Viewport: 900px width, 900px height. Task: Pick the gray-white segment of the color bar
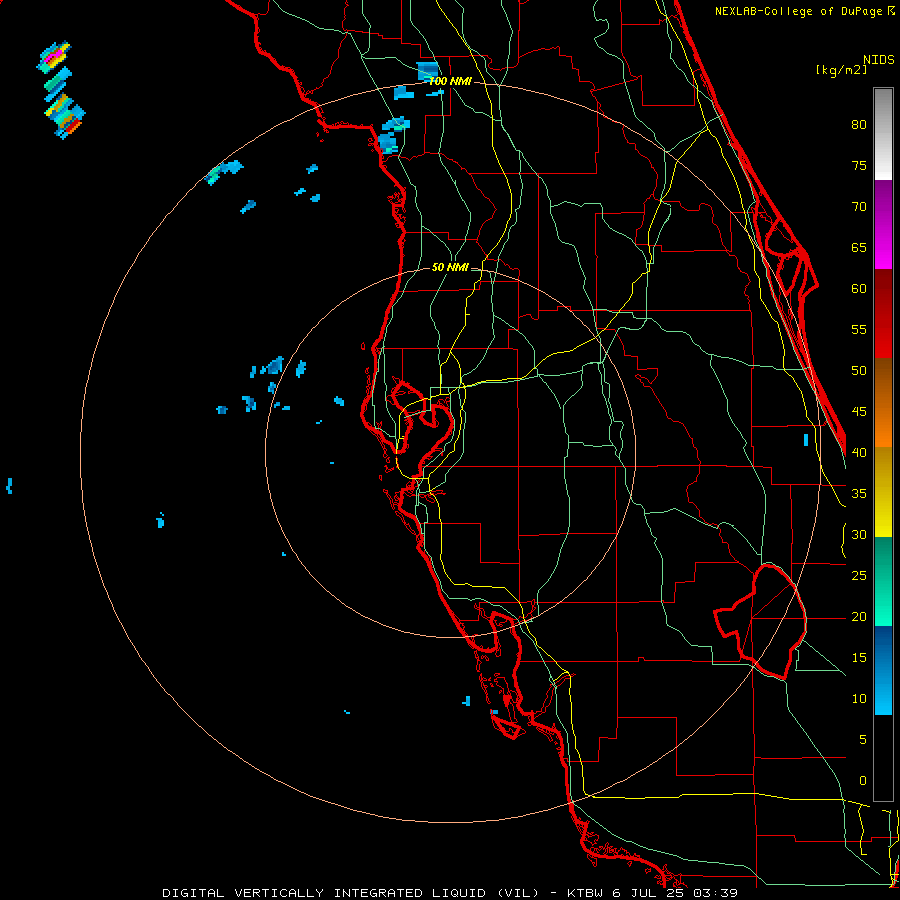click(x=883, y=134)
